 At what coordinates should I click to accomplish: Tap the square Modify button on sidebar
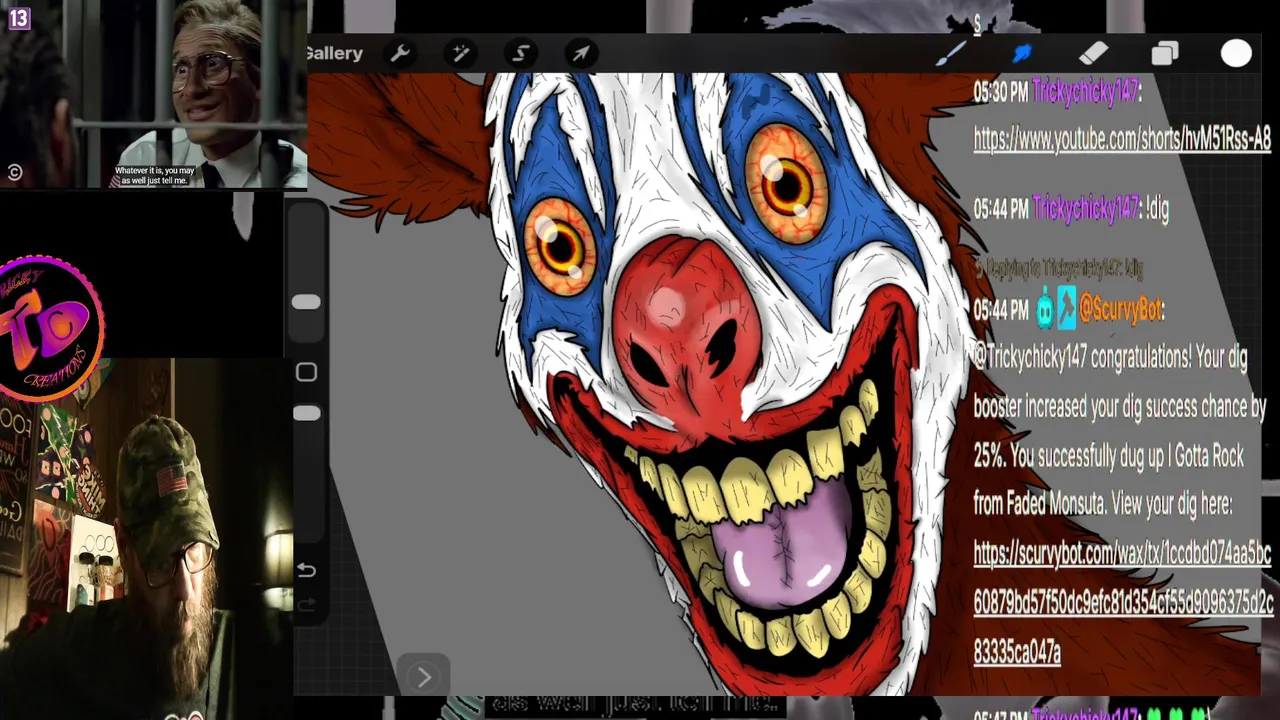[306, 372]
